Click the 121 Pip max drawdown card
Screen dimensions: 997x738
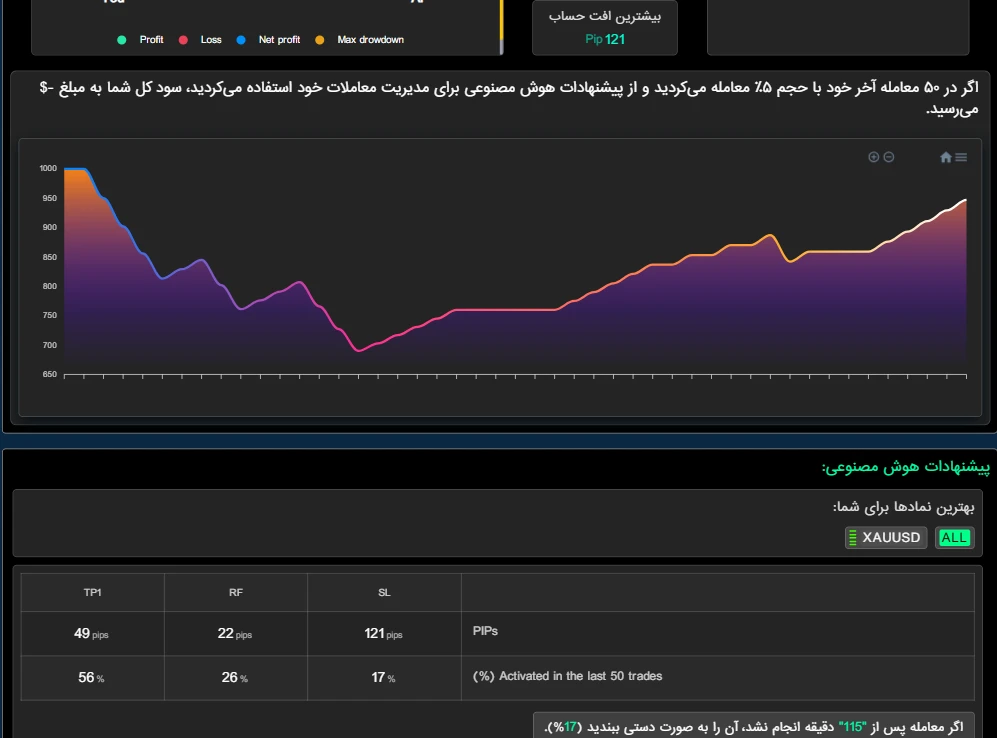point(605,27)
